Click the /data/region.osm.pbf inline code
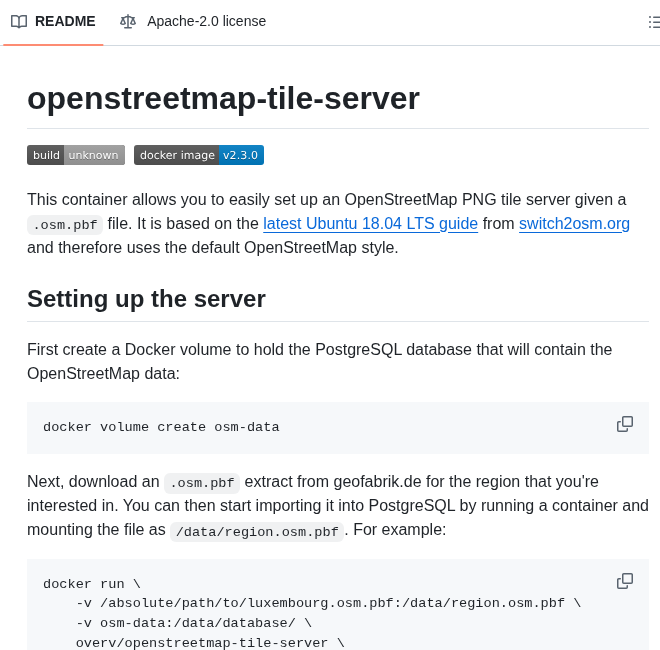This screenshot has width=660, height=650. tap(257, 532)
